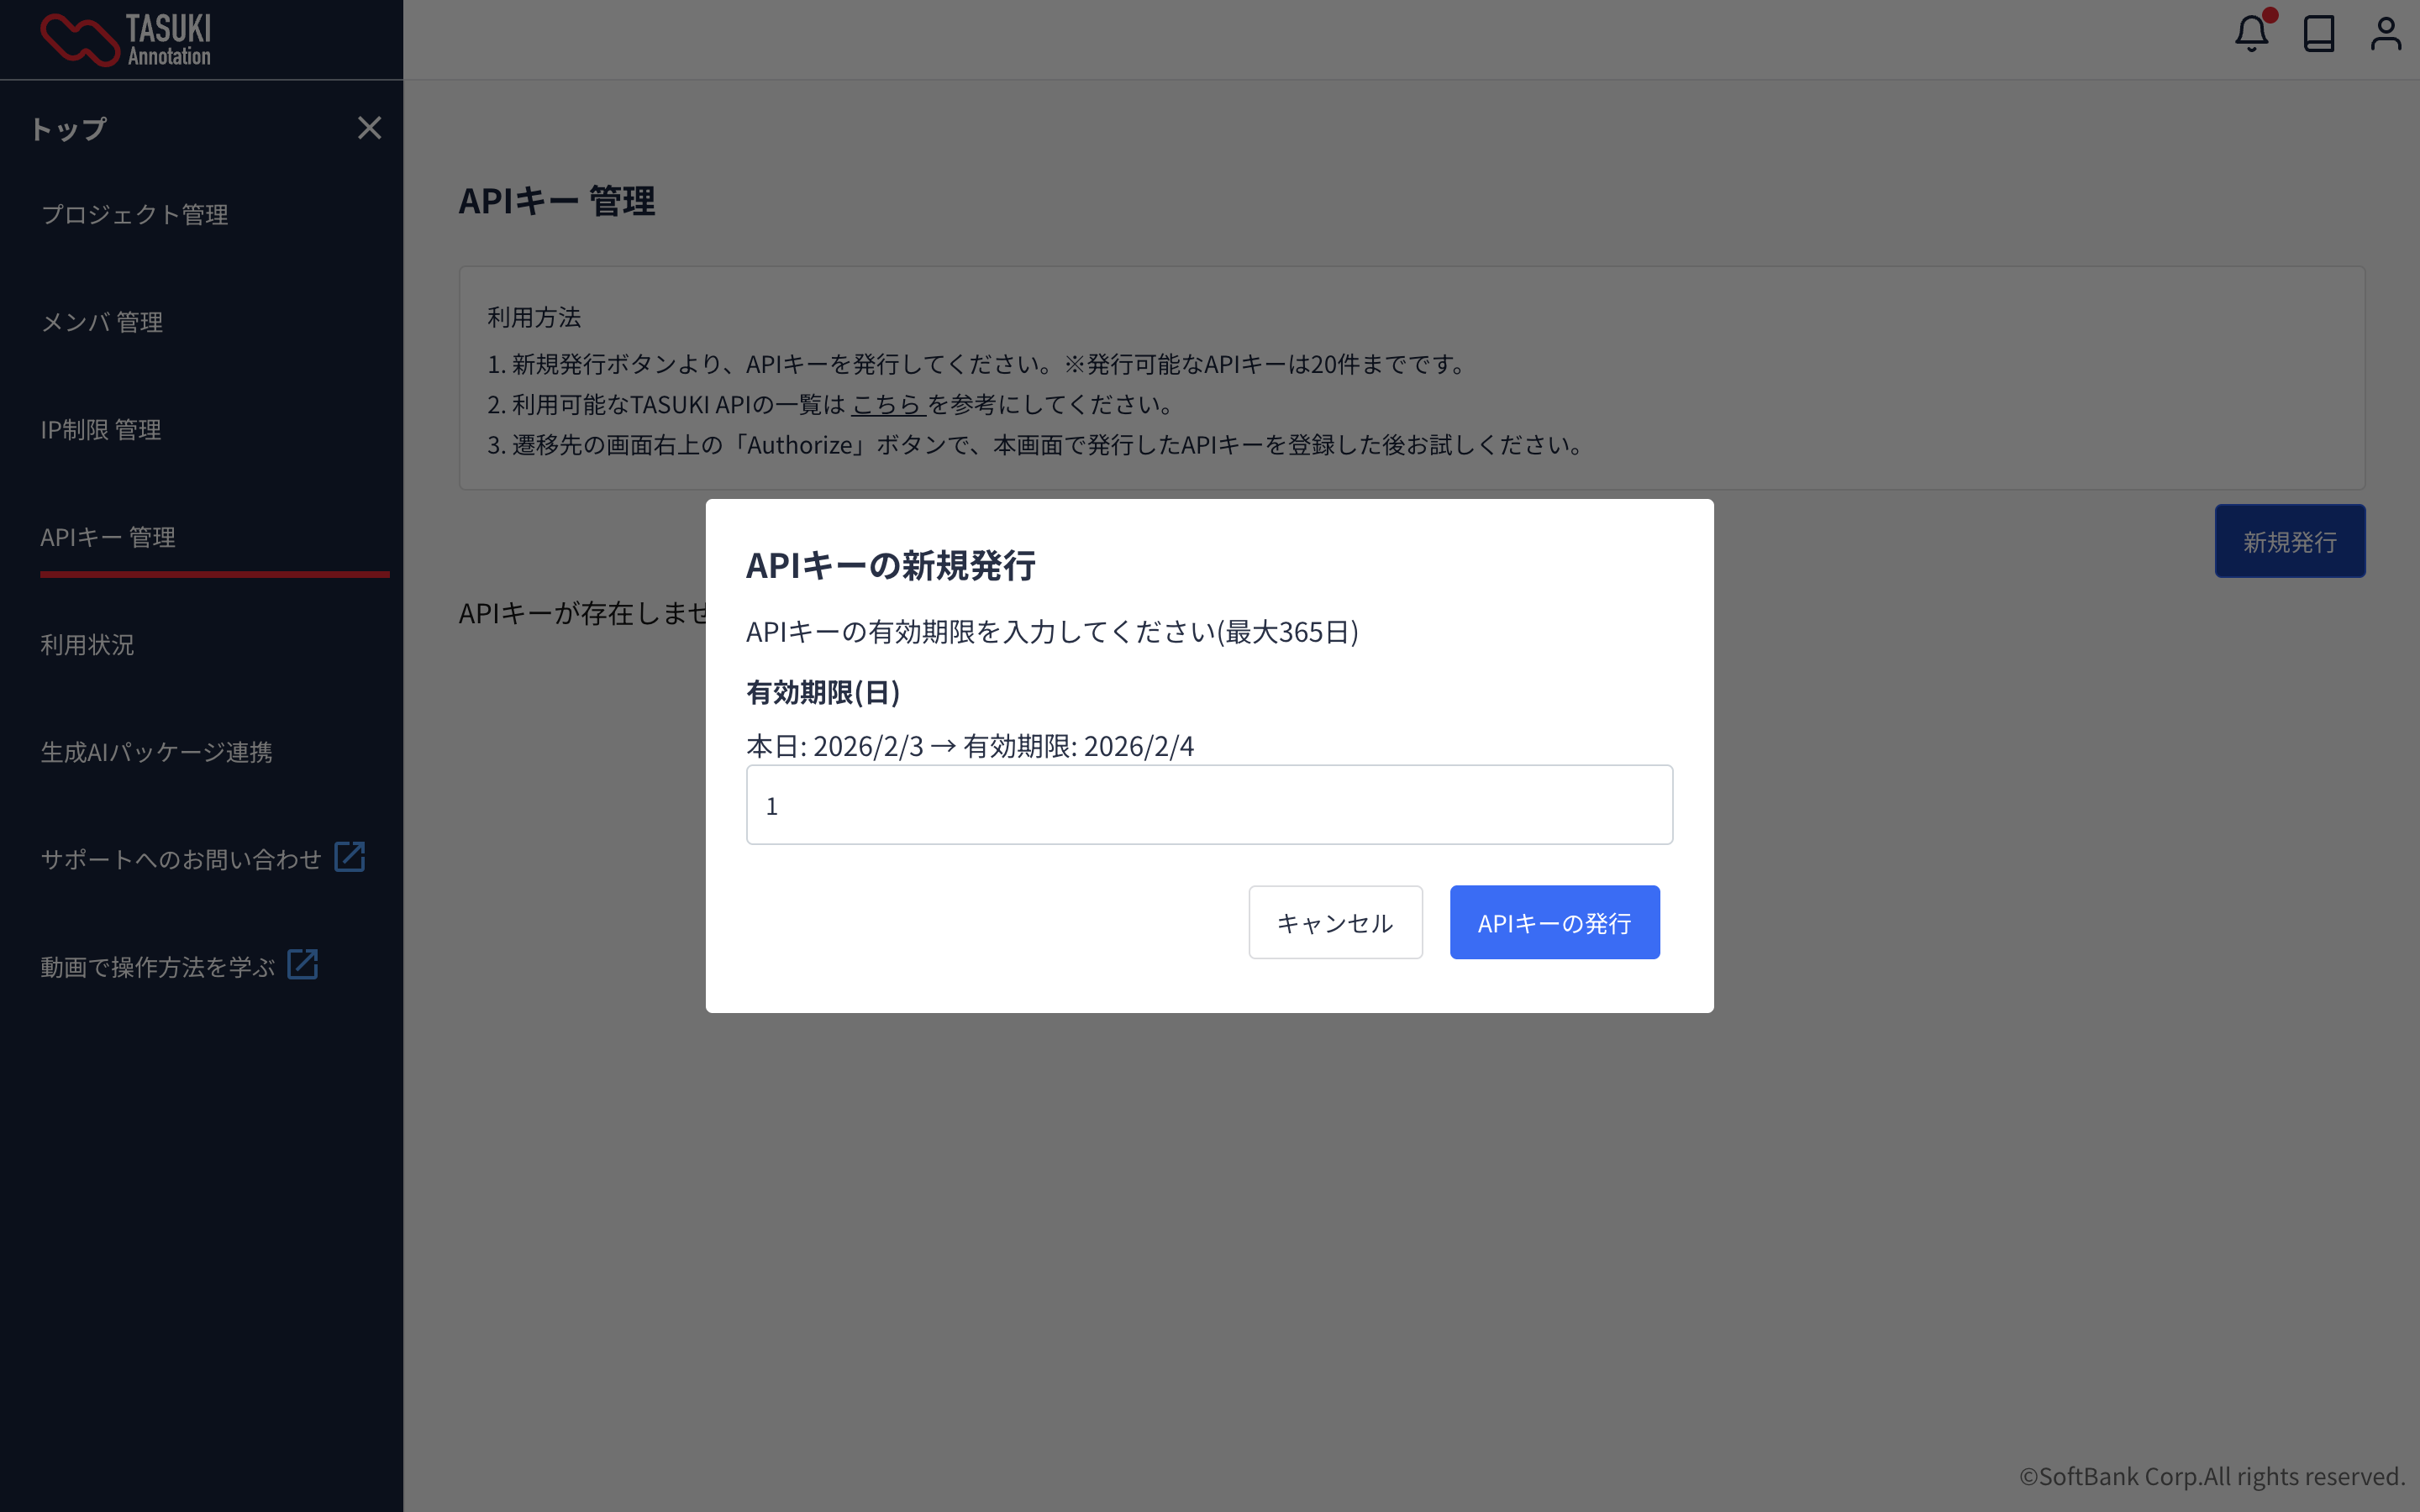Follow the こちら API list link
The width and height of the screenshot is (2420, 1512).
click(886, 405)
